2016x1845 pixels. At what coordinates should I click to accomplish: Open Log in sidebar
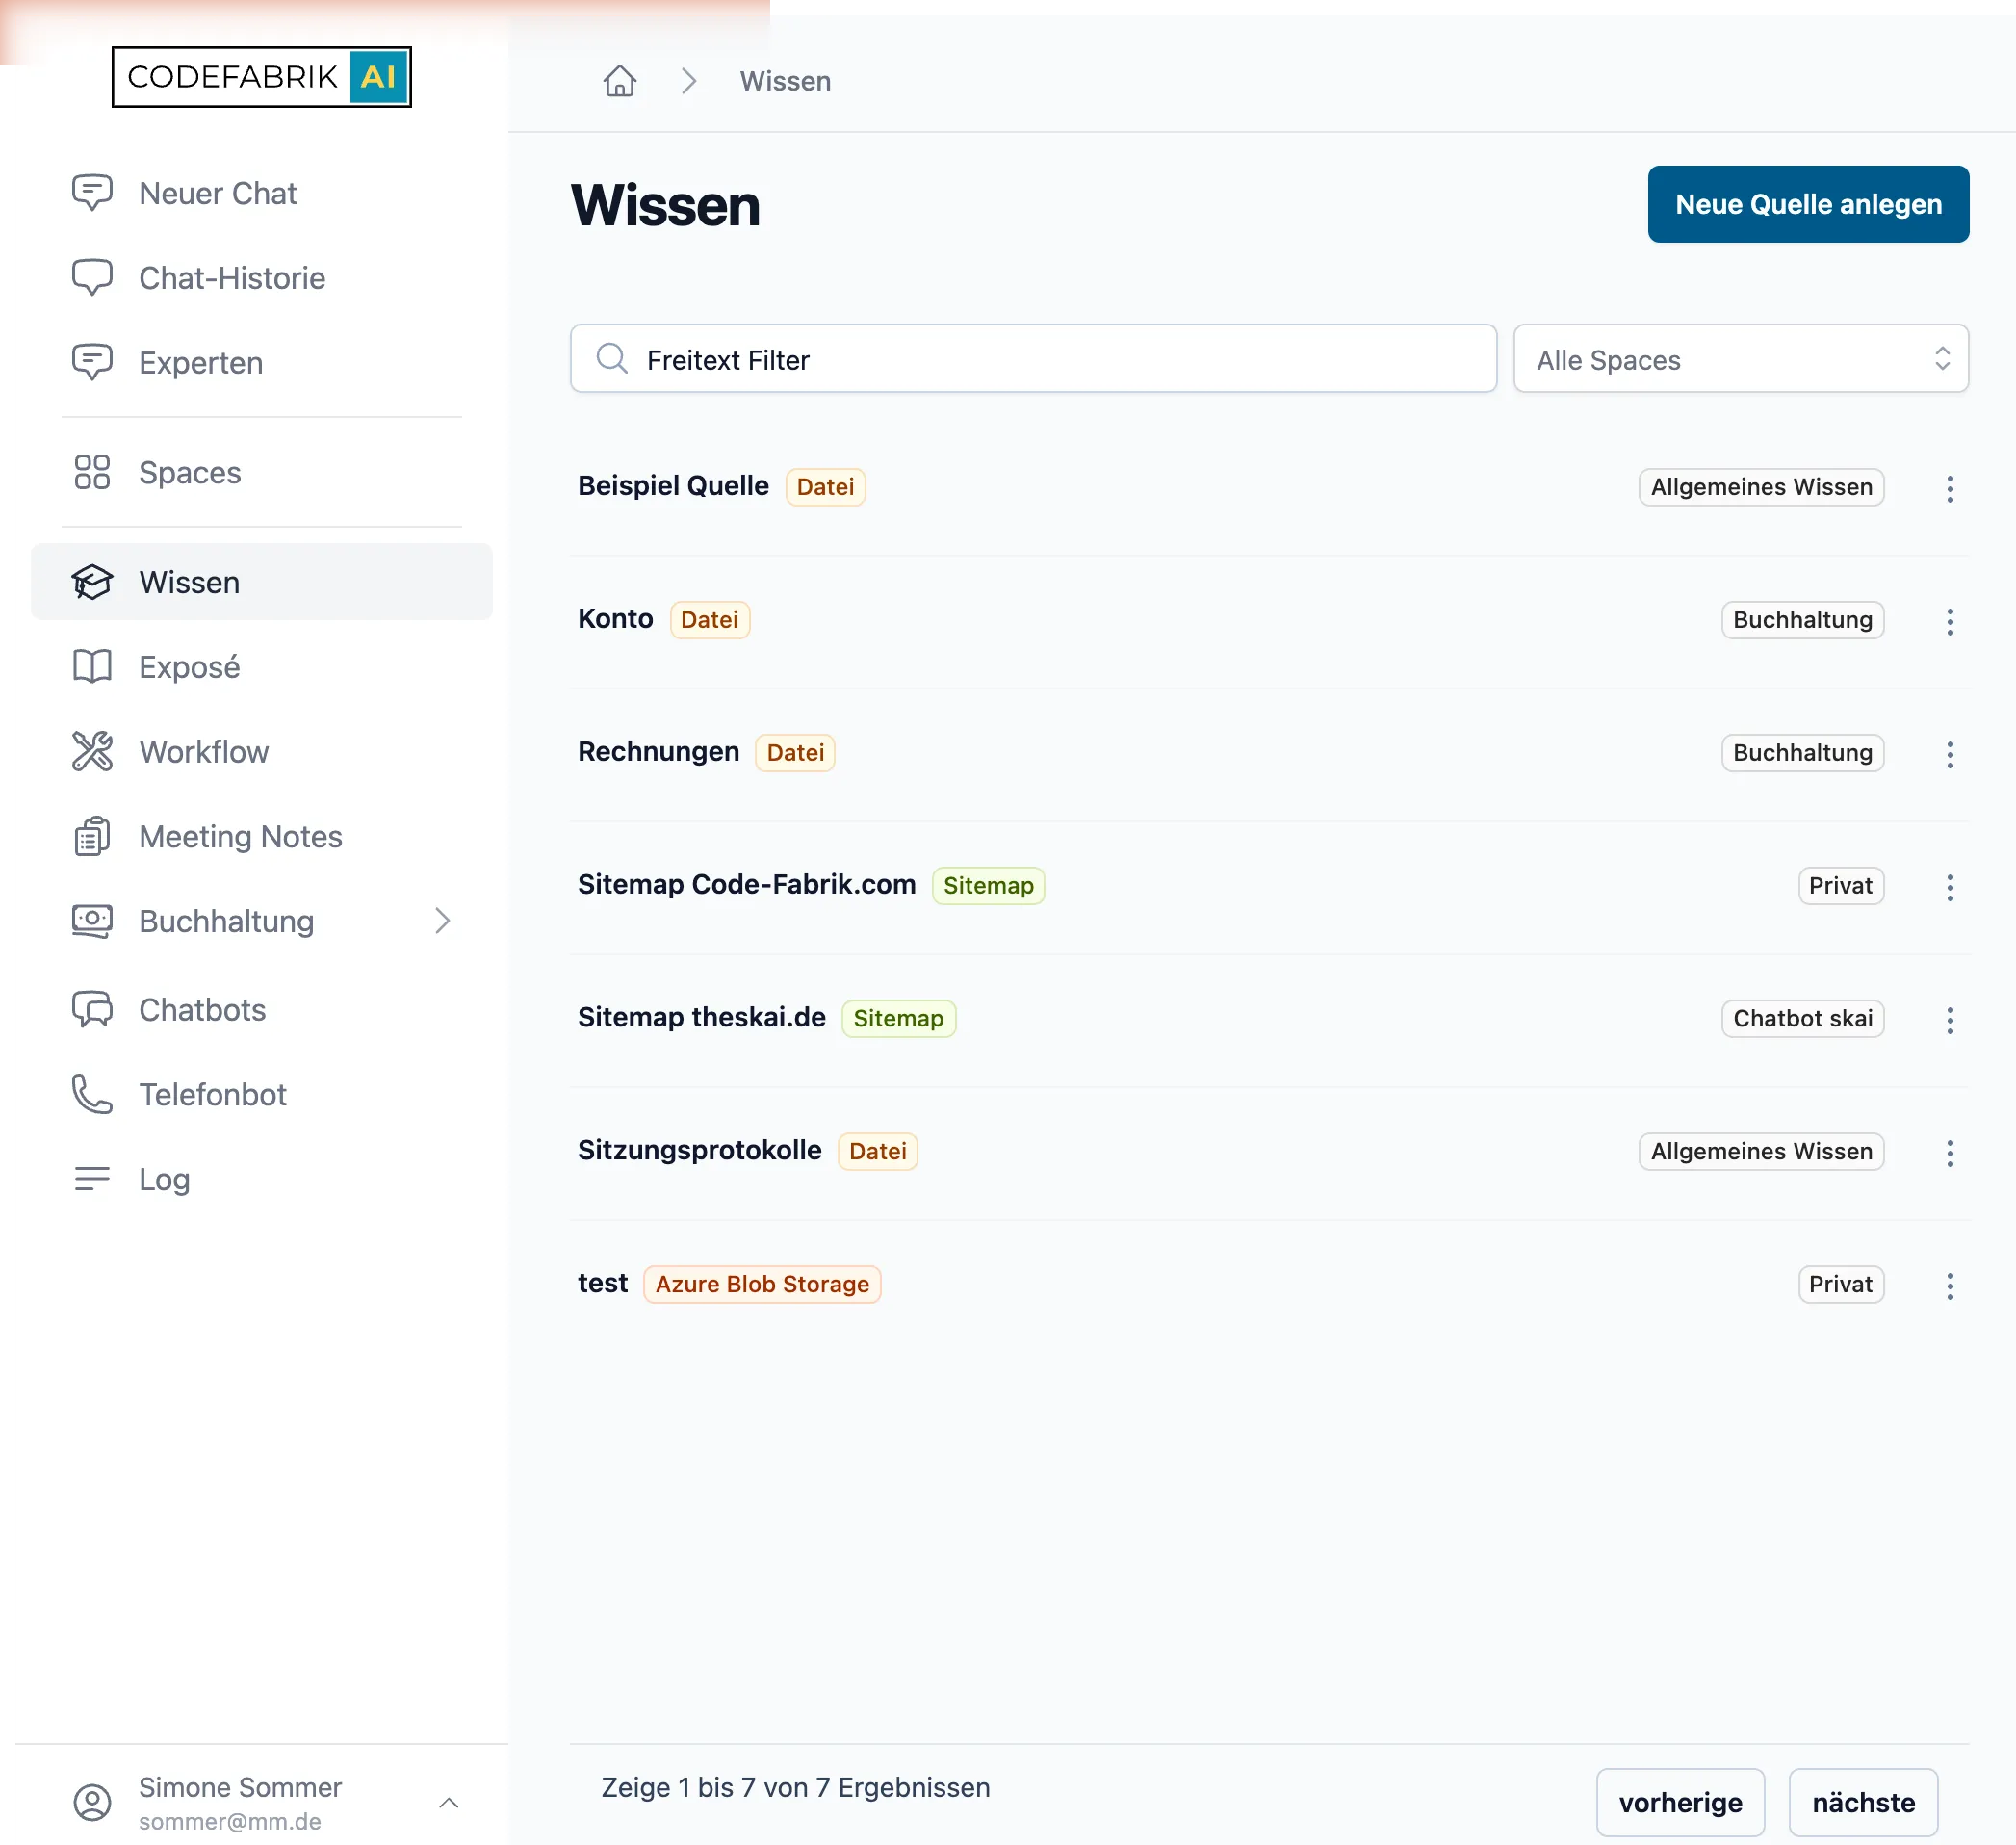click(262, 1179)
